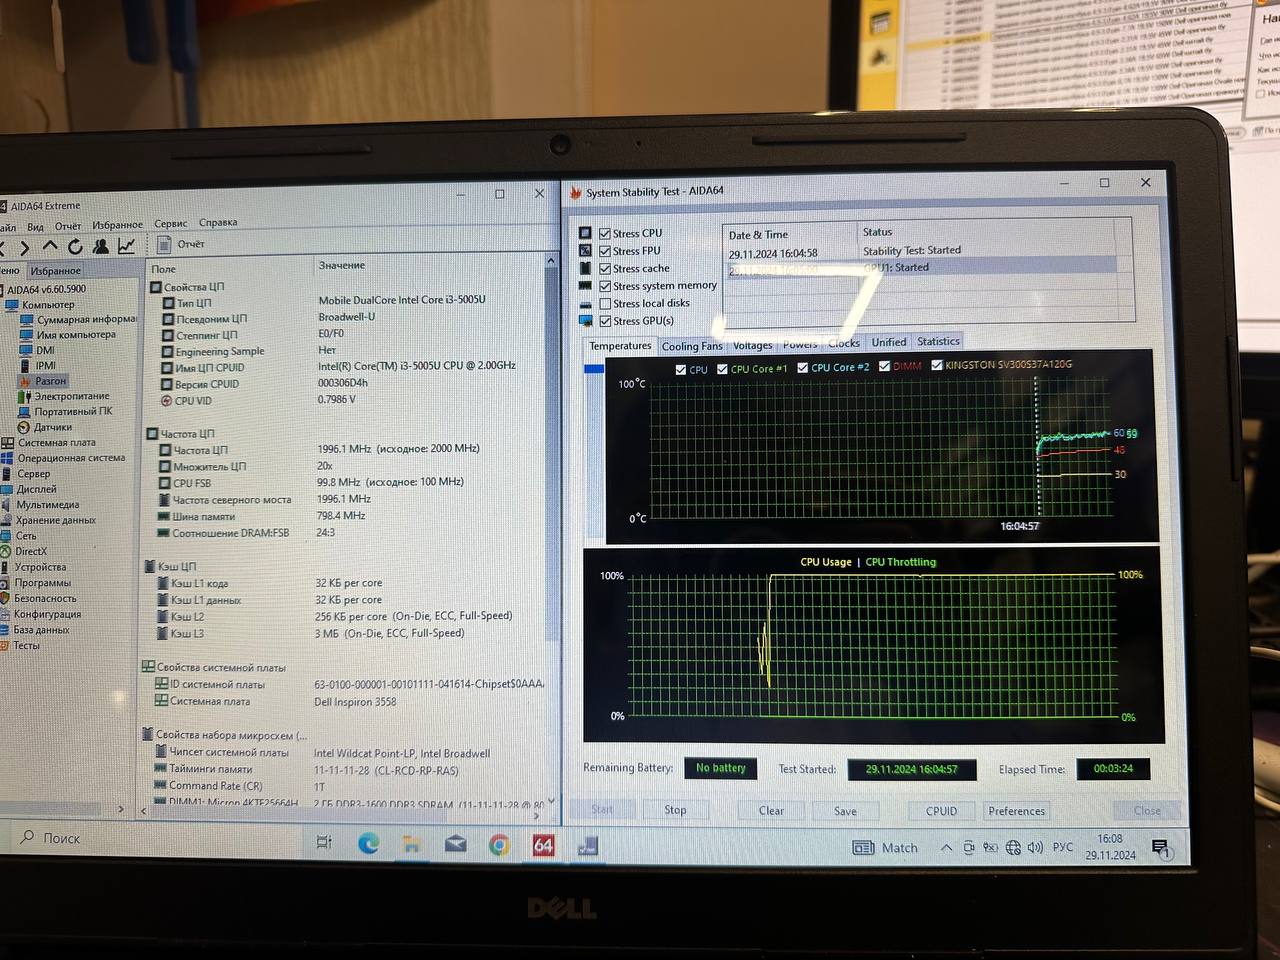Toggle the CPU Core #1 graph checkbox
Image resolution: width=1280 pixels, height=960 pixels.
click(722, 369)
